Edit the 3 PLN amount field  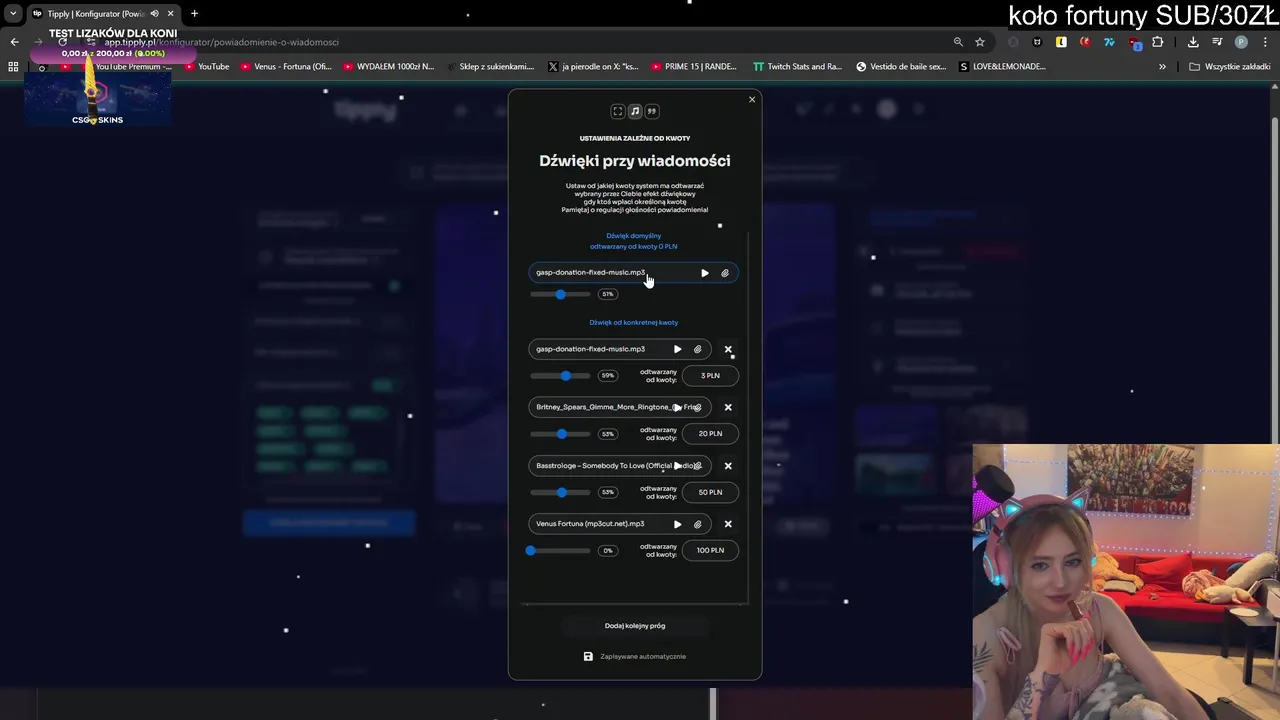point(710,376)
